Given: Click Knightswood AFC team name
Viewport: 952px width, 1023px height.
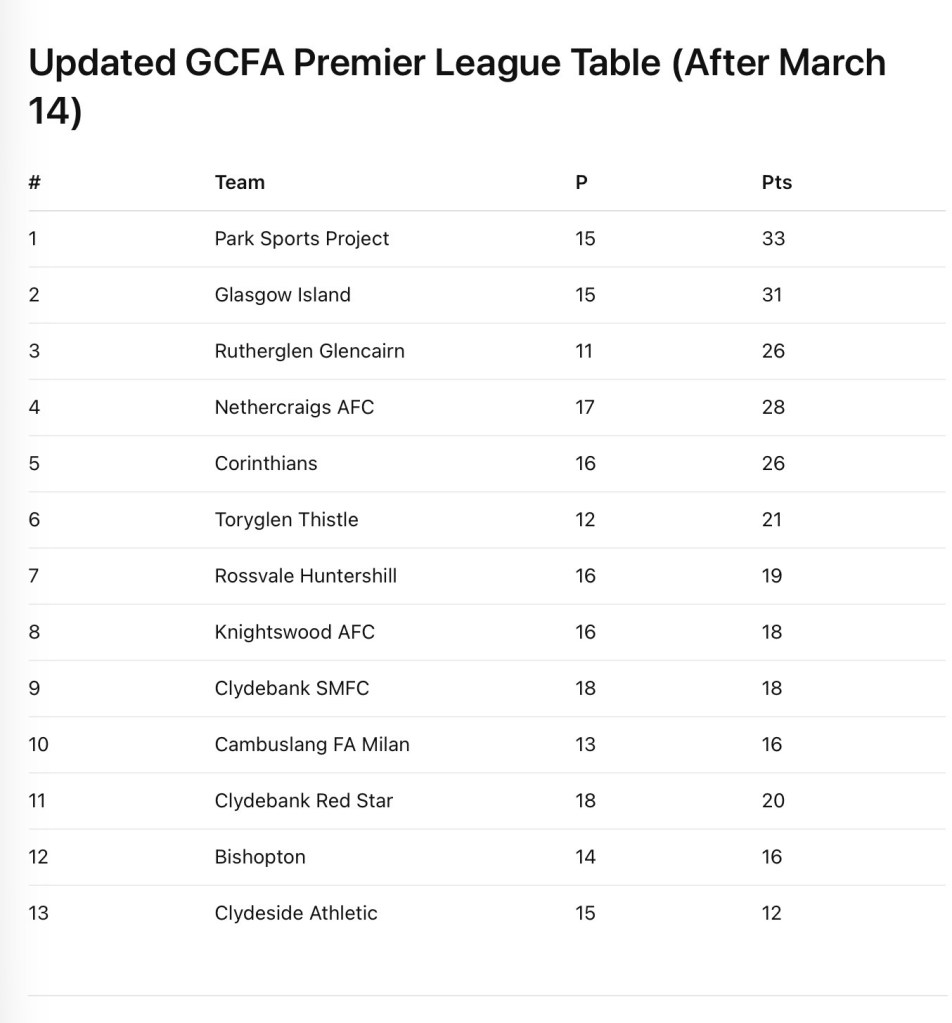Looking at the screenshot, I should point(294,631).
